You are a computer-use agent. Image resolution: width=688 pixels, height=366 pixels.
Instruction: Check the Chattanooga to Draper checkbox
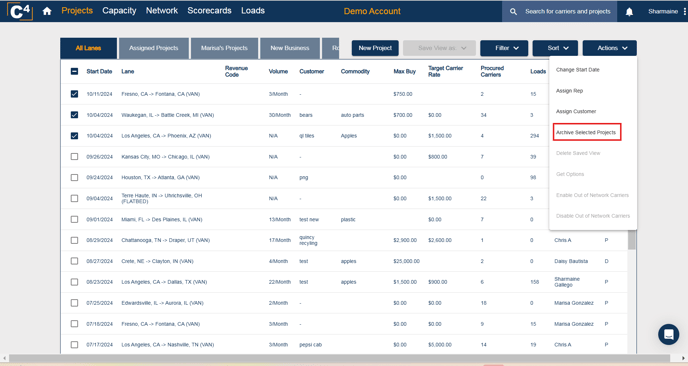75,240
